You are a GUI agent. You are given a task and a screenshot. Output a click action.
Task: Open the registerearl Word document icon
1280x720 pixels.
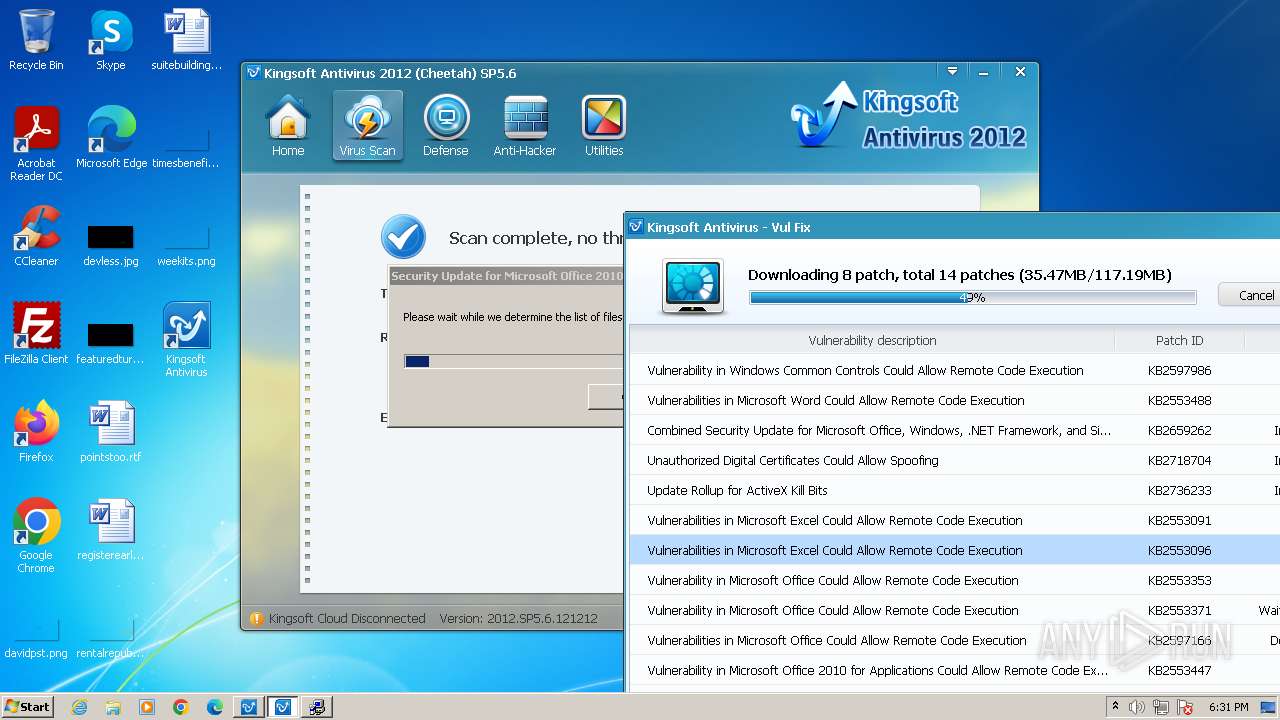tap(111, 530)
